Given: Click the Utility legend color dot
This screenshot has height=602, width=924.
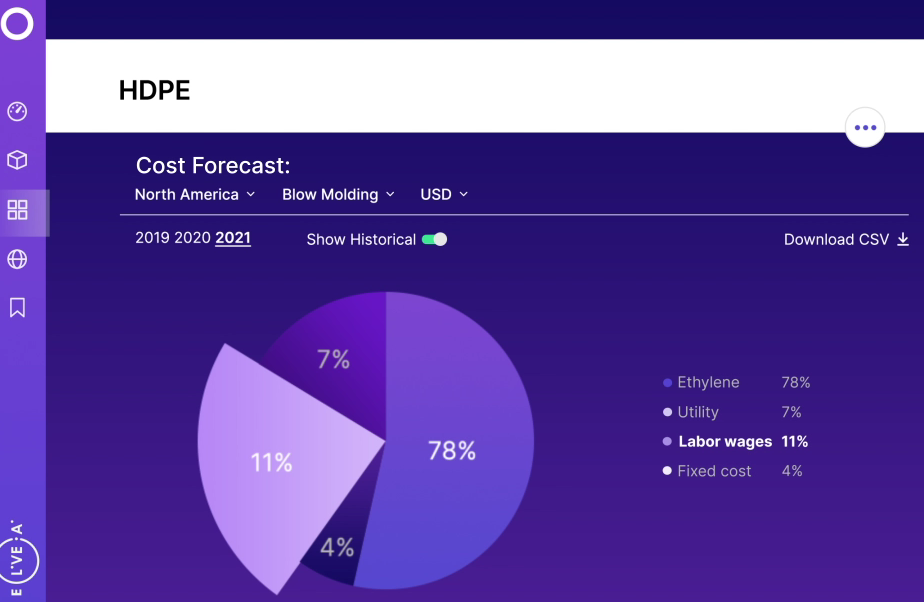Looking at the screenshot, I should point(667,412).
